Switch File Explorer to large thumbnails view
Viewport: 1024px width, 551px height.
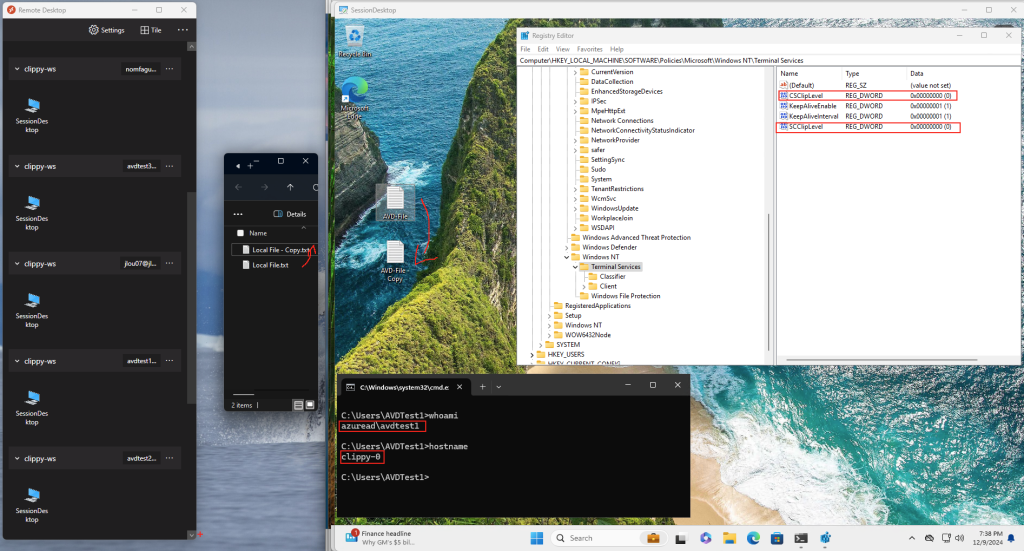coord(310,405)
